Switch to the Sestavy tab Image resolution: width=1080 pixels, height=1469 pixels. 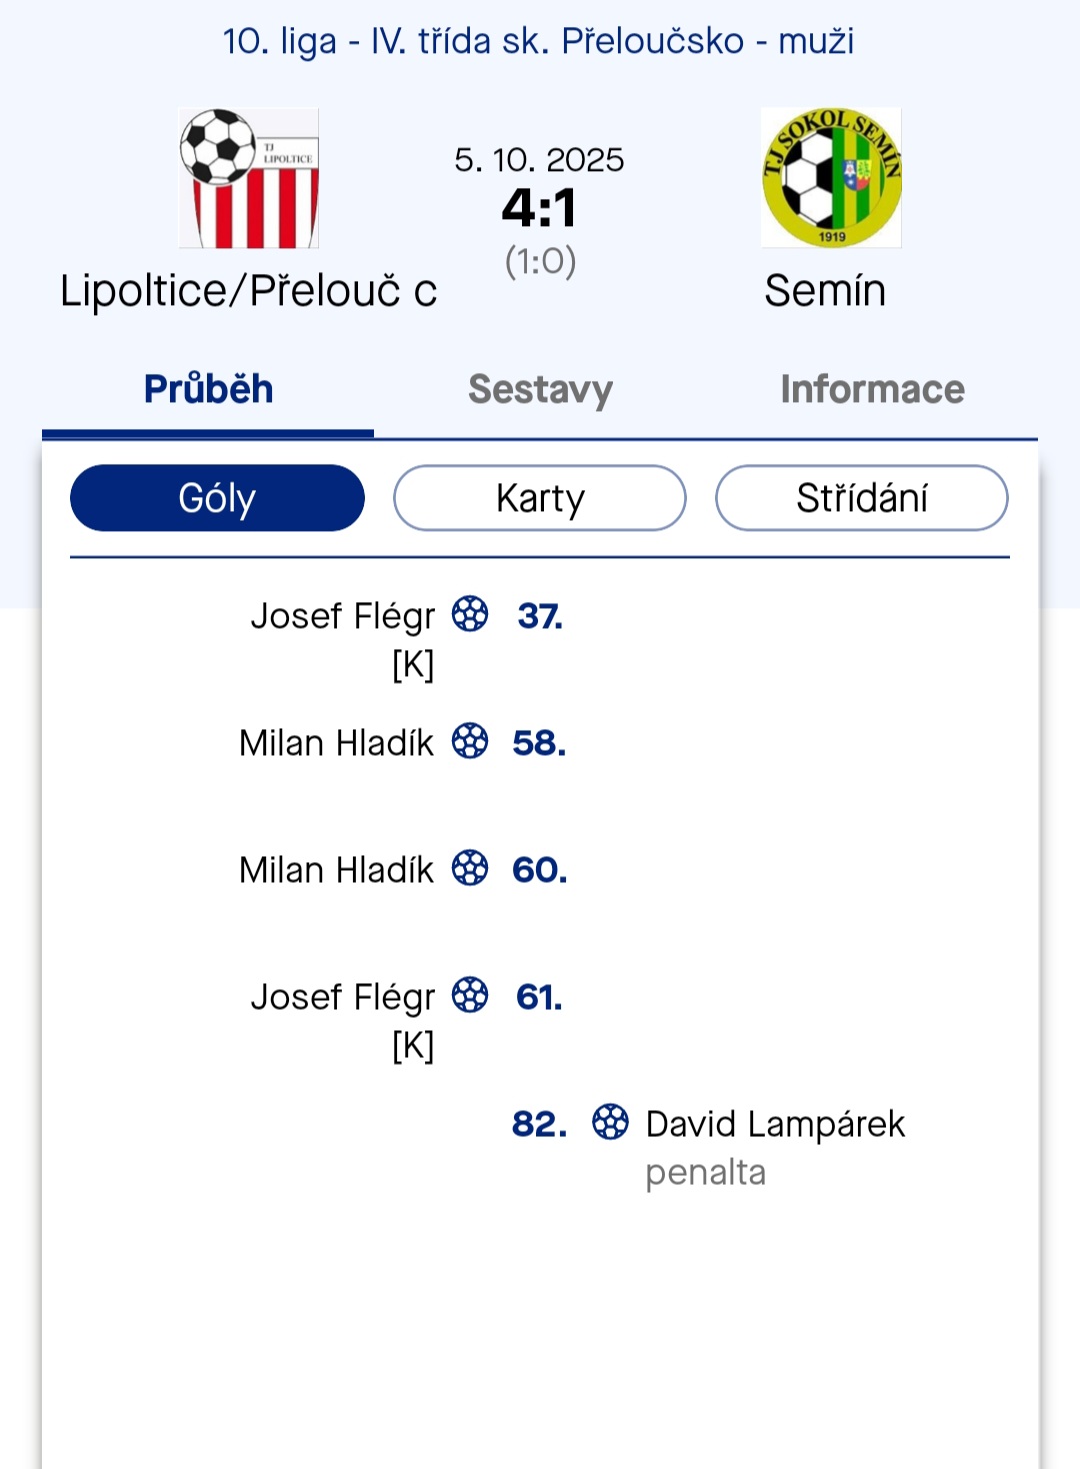tap(540, 389)
